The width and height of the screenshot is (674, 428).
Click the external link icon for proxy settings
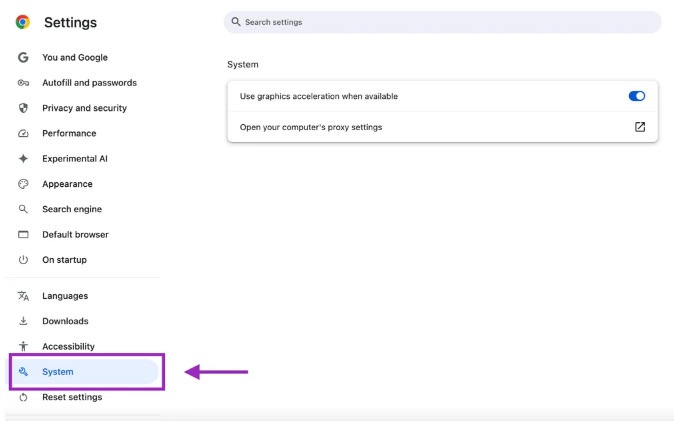pos(640,127)
